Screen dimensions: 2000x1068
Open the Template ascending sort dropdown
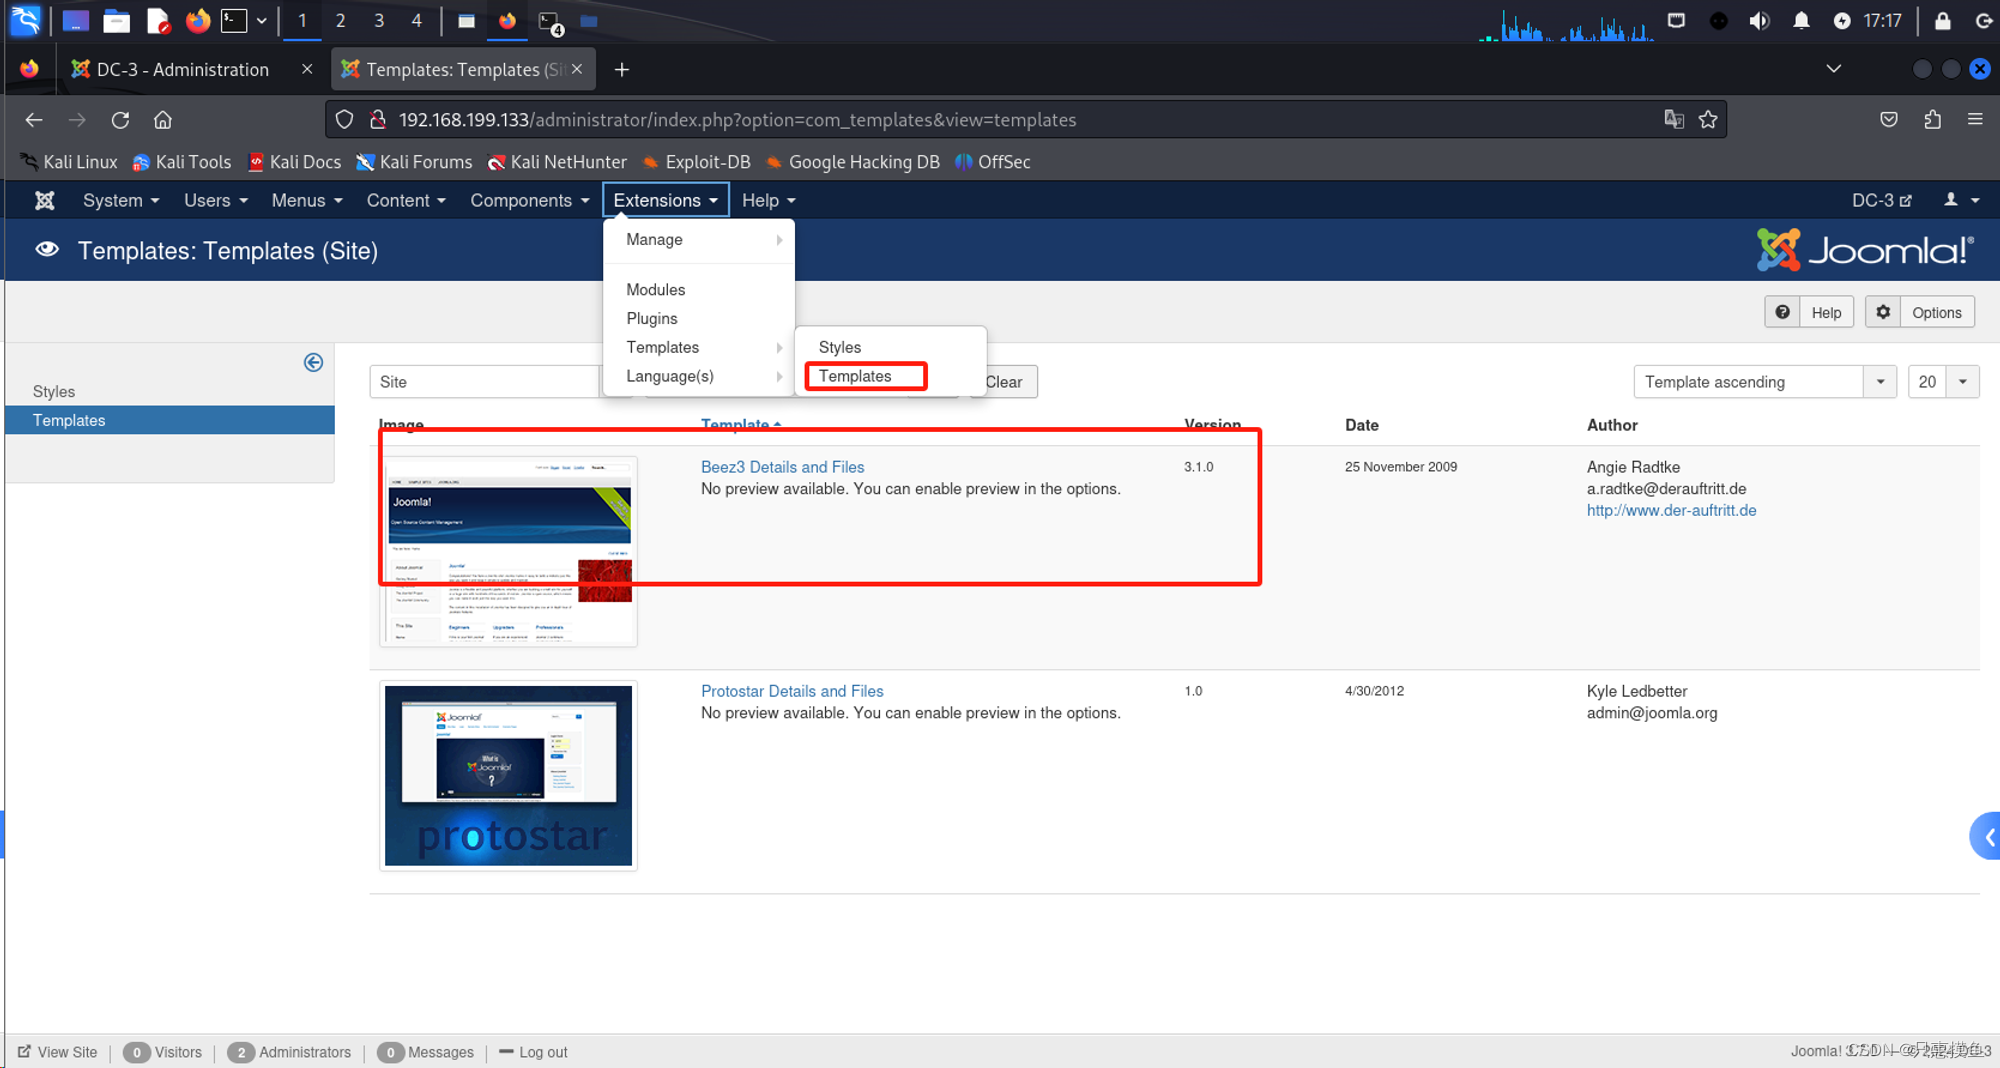1765,382
